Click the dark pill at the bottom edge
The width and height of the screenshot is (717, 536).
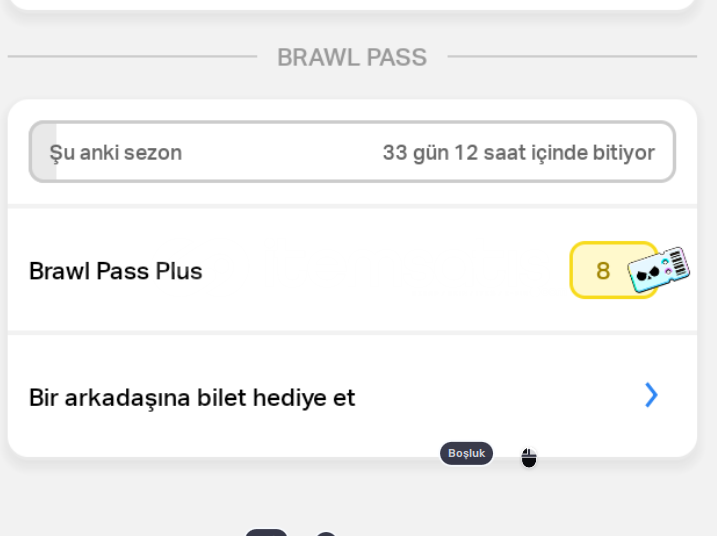click(266, 533)
